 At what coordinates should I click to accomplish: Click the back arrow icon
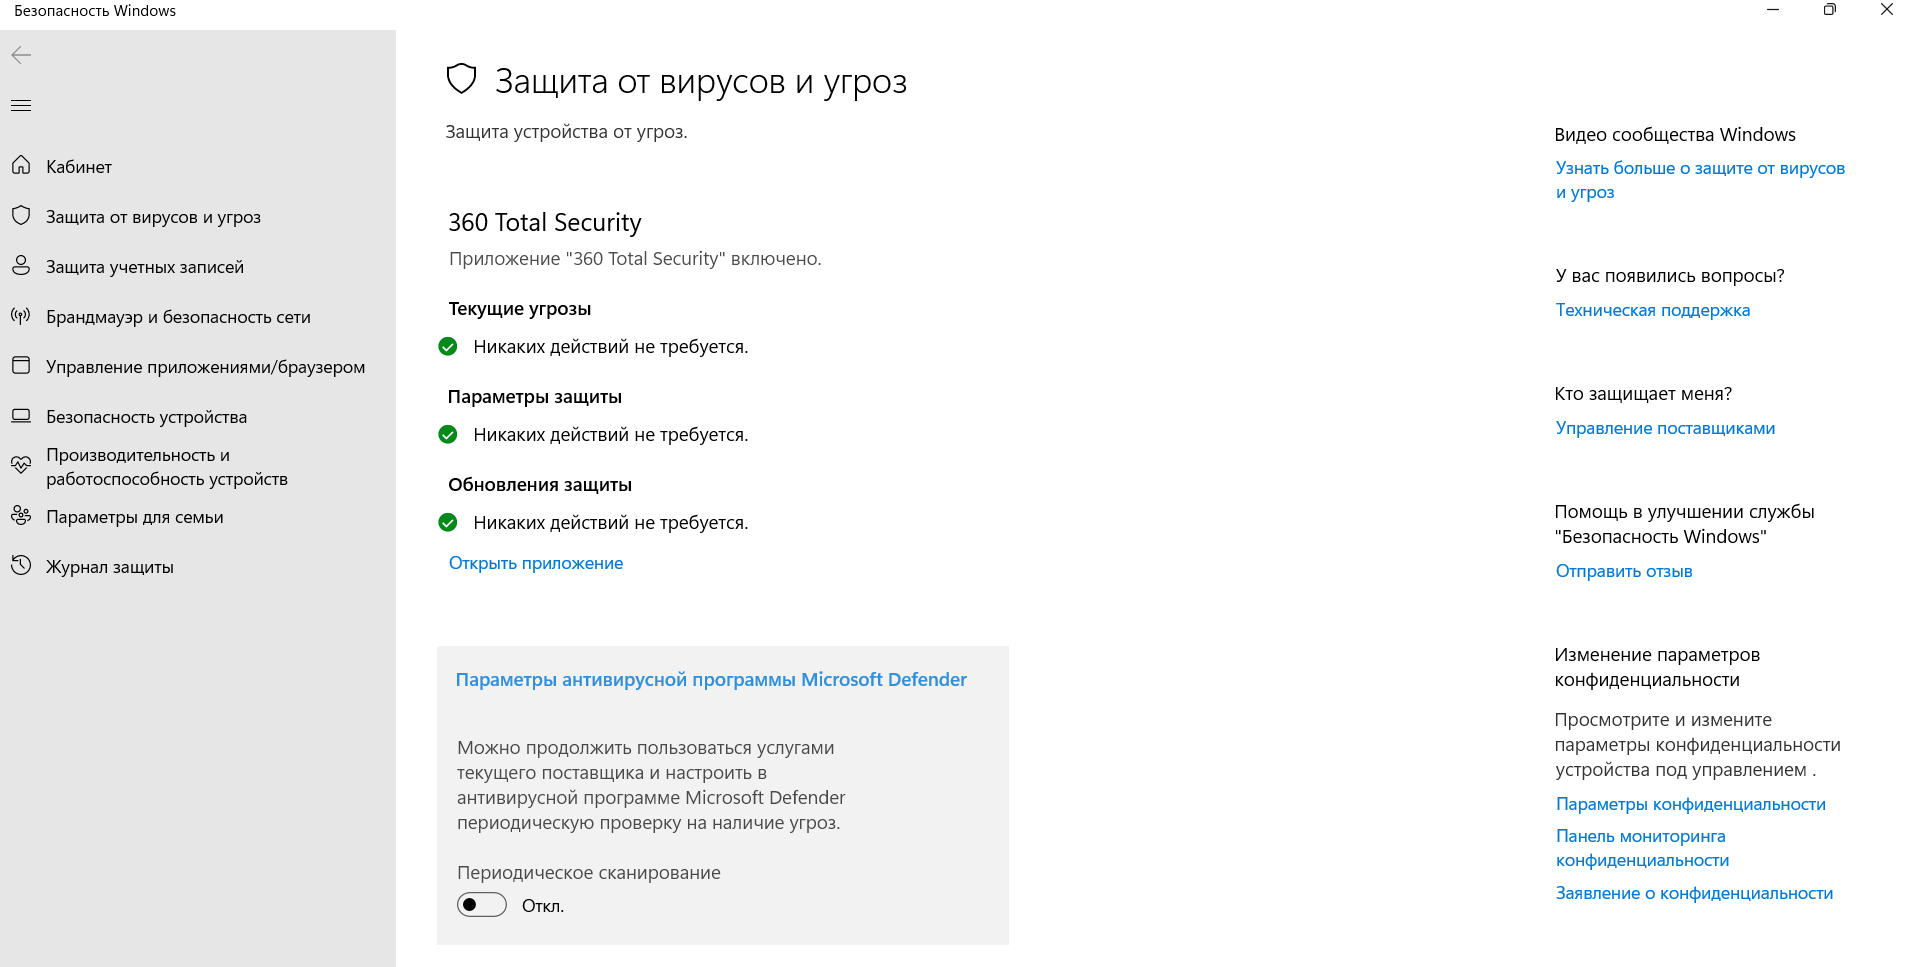point(21,55)
